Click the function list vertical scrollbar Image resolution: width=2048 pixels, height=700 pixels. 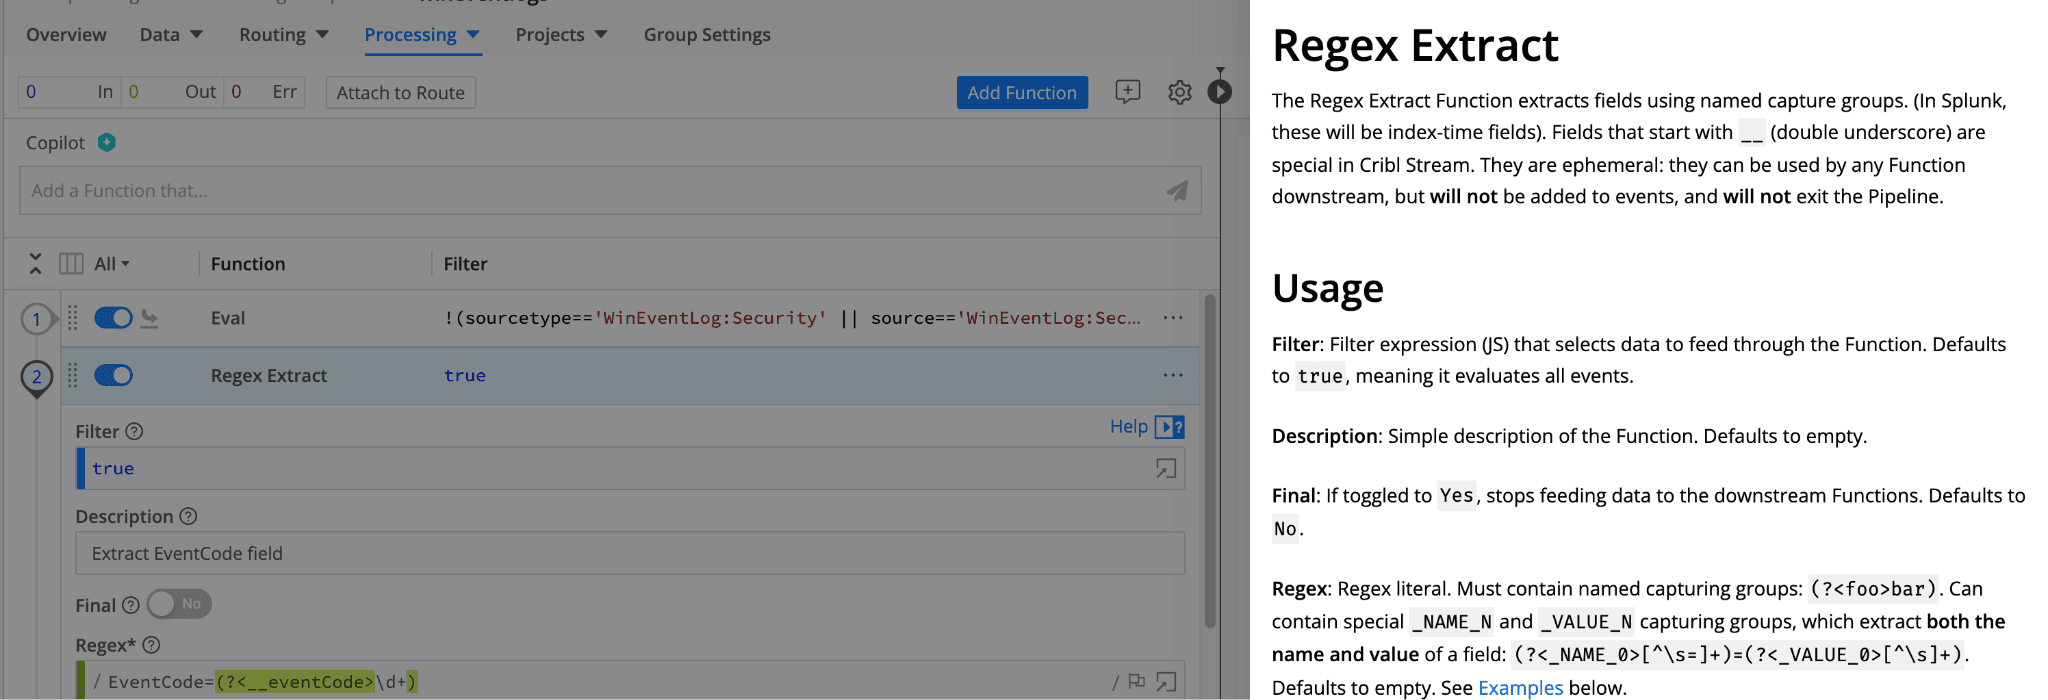(x=1210, y=460)
